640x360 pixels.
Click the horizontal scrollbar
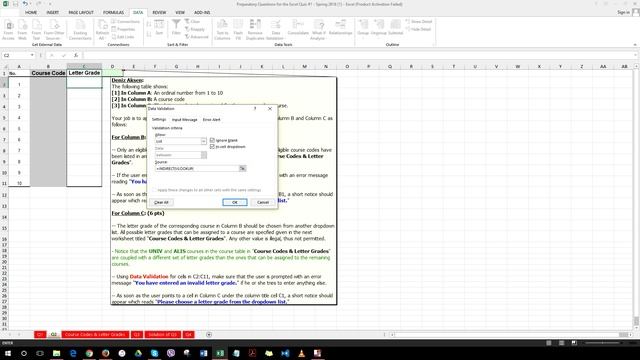pyautogui.click(x=510, y=335)
